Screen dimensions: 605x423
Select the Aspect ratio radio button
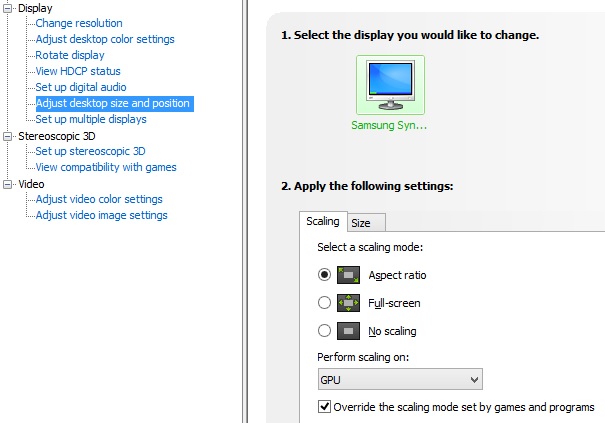point(324,274)
